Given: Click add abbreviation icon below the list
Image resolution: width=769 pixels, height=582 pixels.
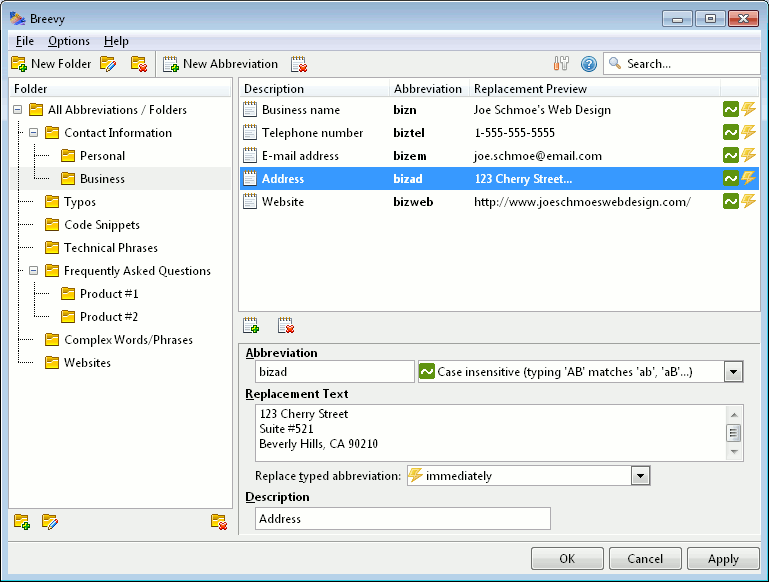Looking at the screenshot, I should pyautogui.click(x=251, y=325).
